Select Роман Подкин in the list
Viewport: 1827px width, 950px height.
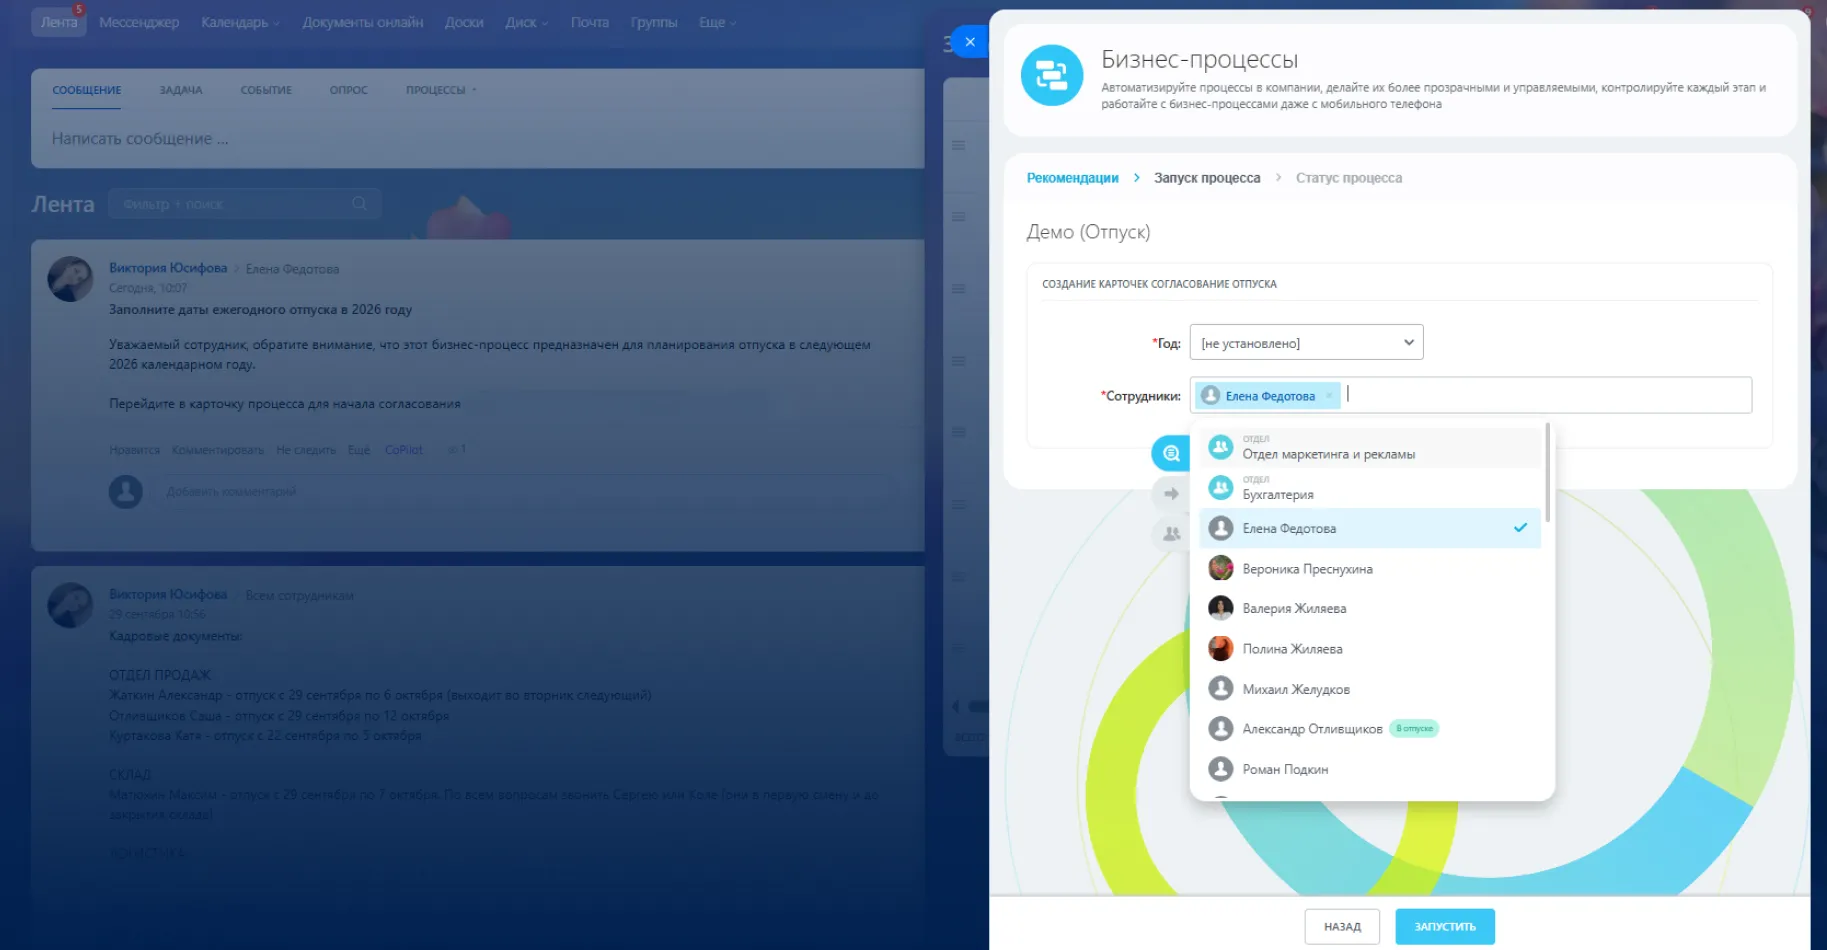coord(1285,769)
